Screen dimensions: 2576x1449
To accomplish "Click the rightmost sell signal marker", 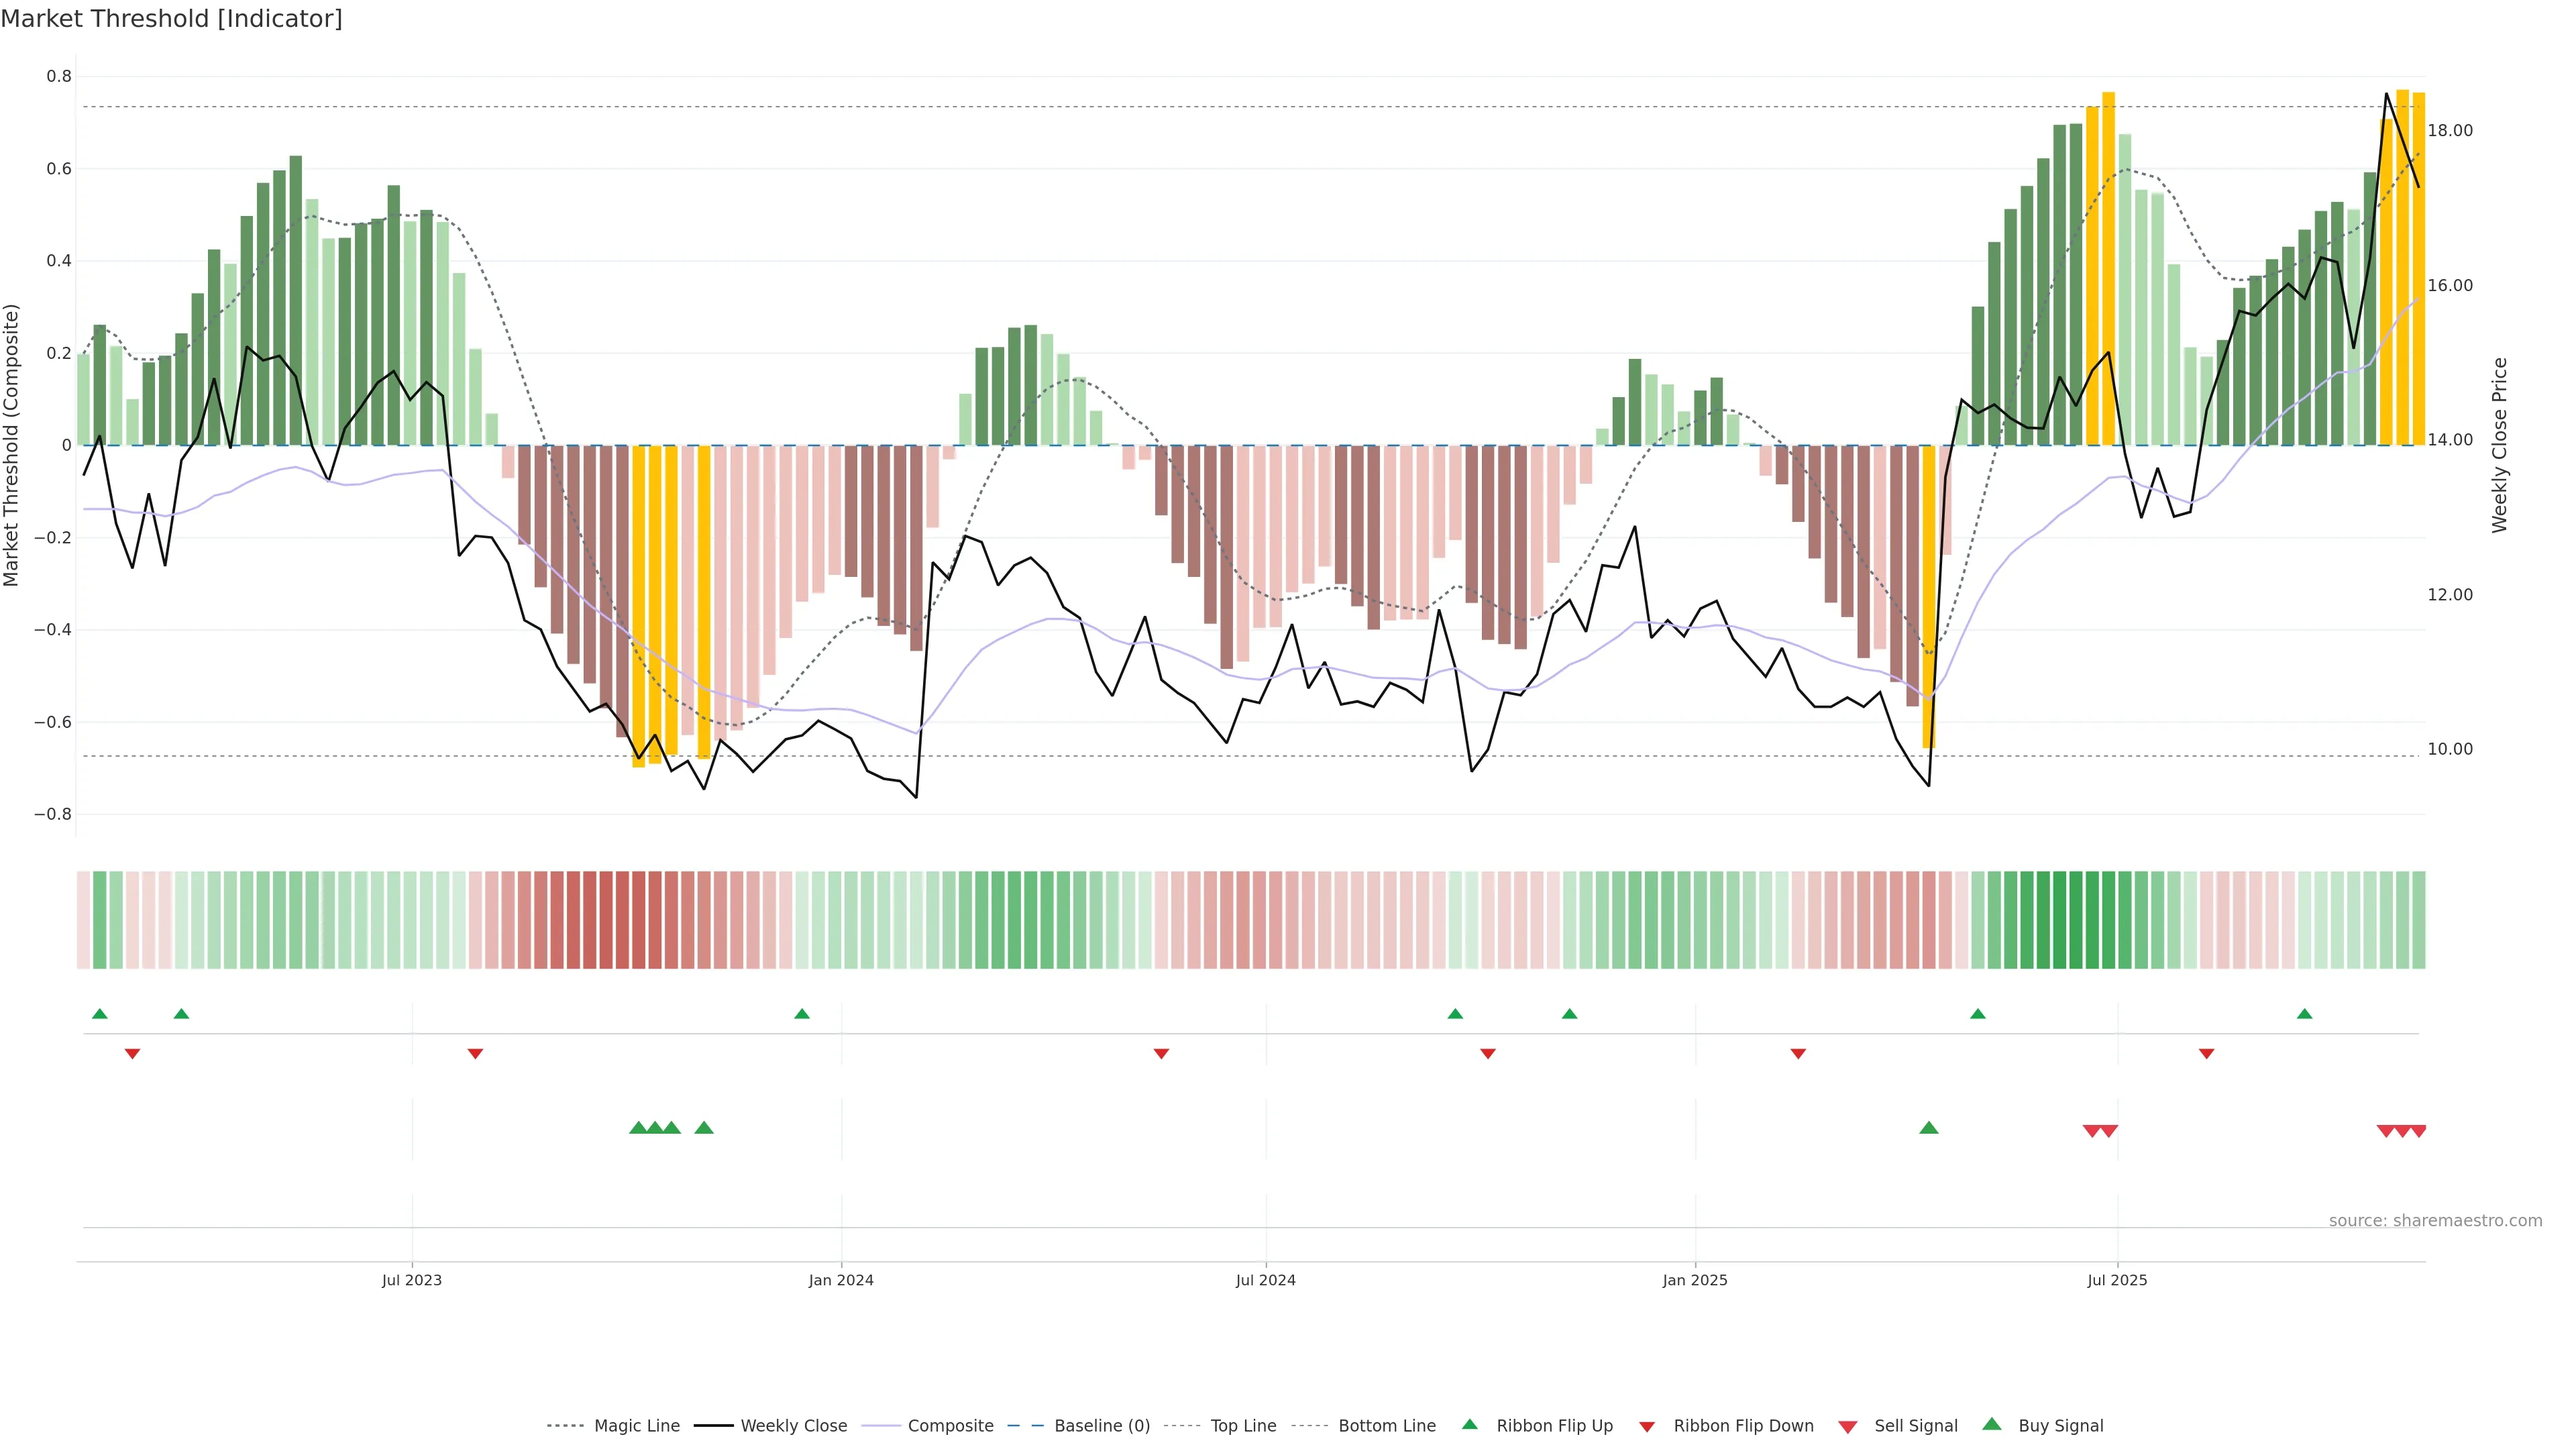I will click(2418, 1131).
